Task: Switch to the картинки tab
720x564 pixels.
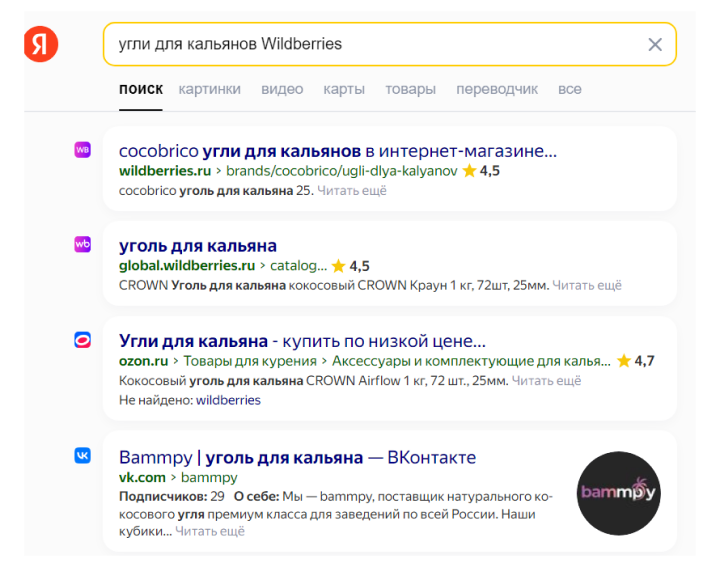Action: 209,89
